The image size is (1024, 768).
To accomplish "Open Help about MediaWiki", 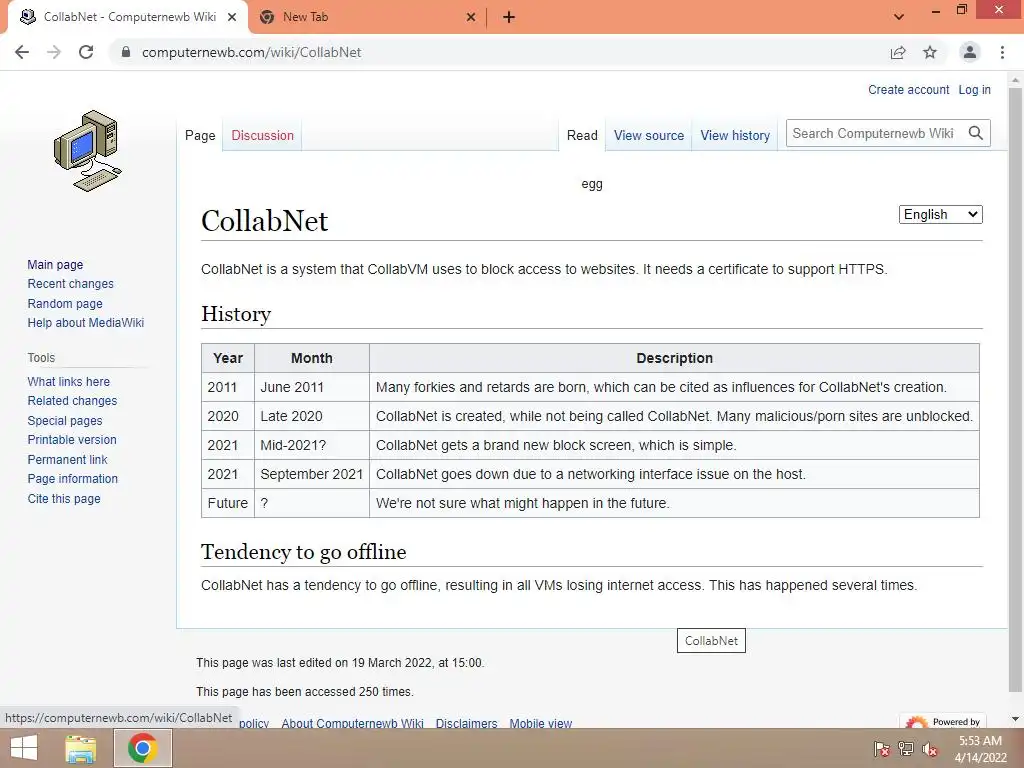I will [x=86, y=323].
